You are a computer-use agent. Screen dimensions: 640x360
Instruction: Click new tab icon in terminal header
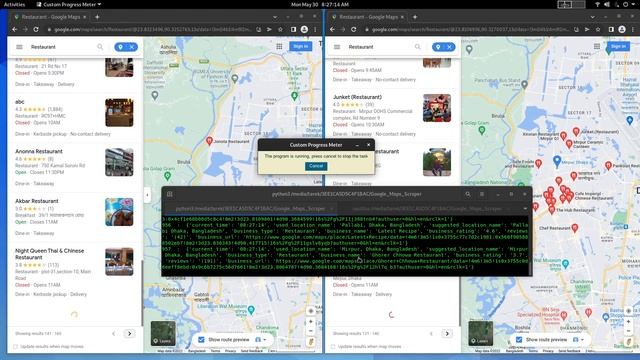[169, 194]
